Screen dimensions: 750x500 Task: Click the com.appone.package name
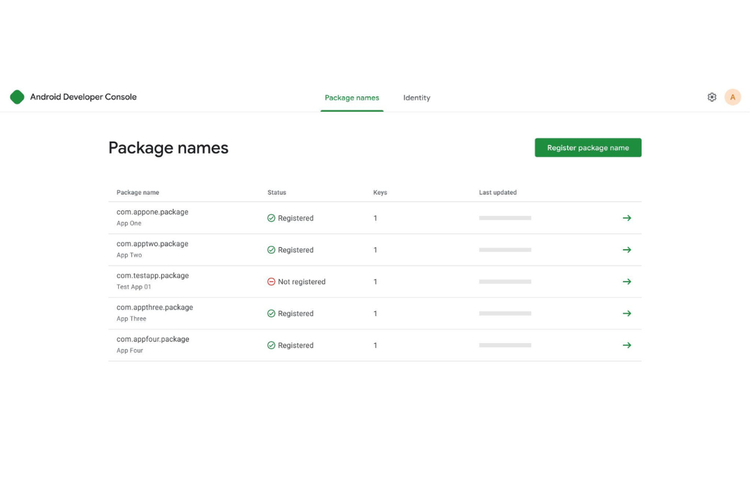click(152, 212)
